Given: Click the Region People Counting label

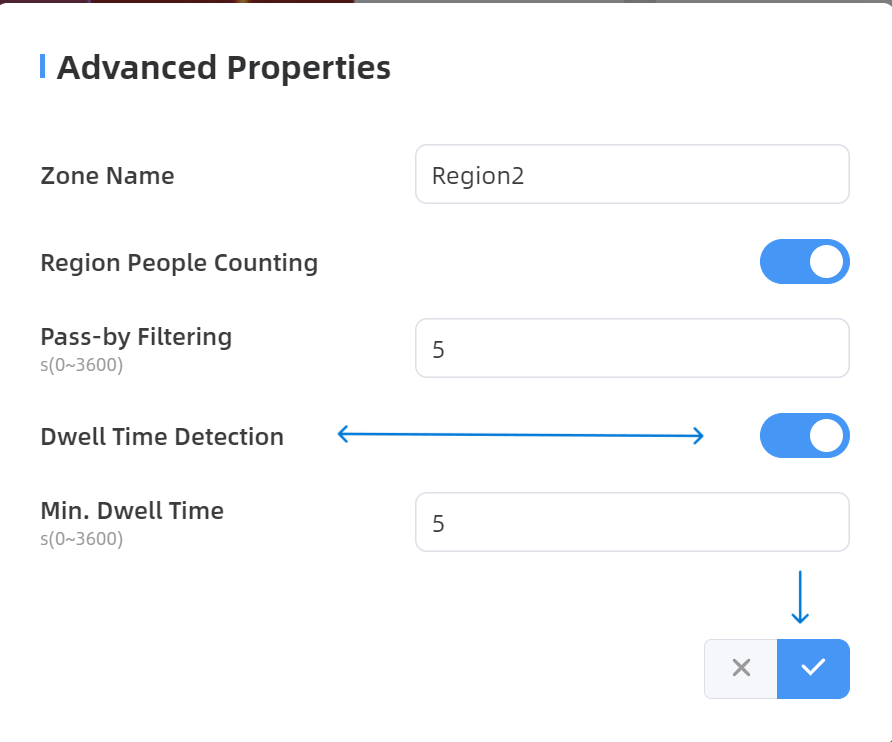Looking at the screenshot, I should (x=179, y=263).
